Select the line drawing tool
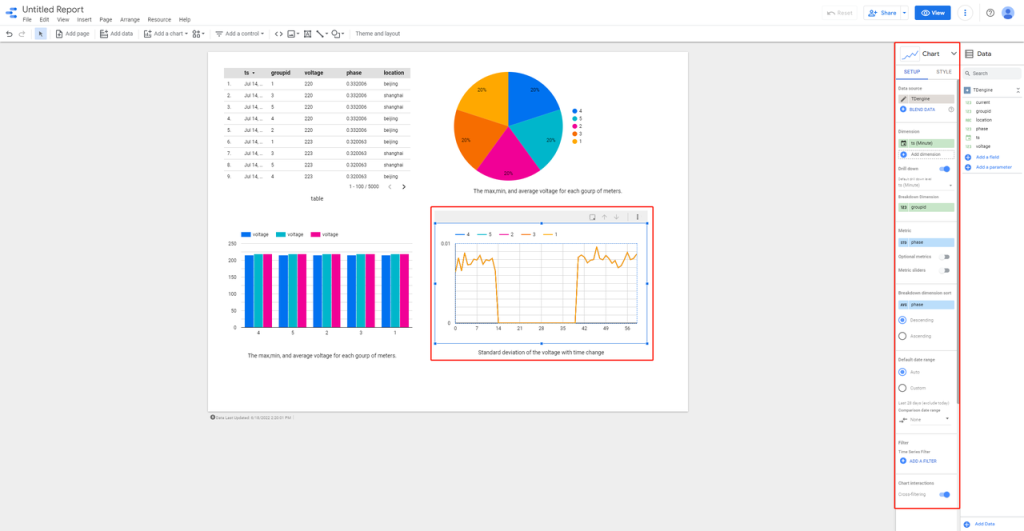Screen dimensions: 1024x531 [x=320, y=33]
